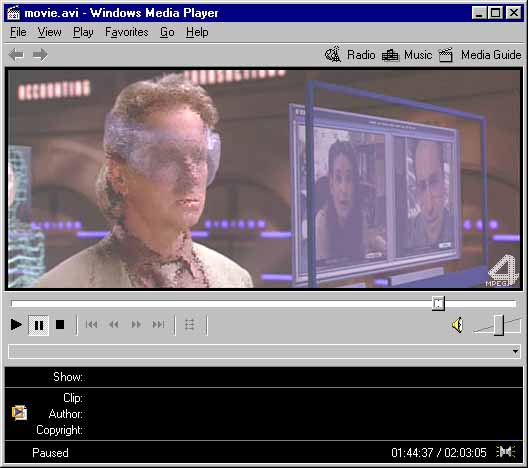Go forward with right arrow
Viewport: 528px width, 468px height.
pos(40,55)
